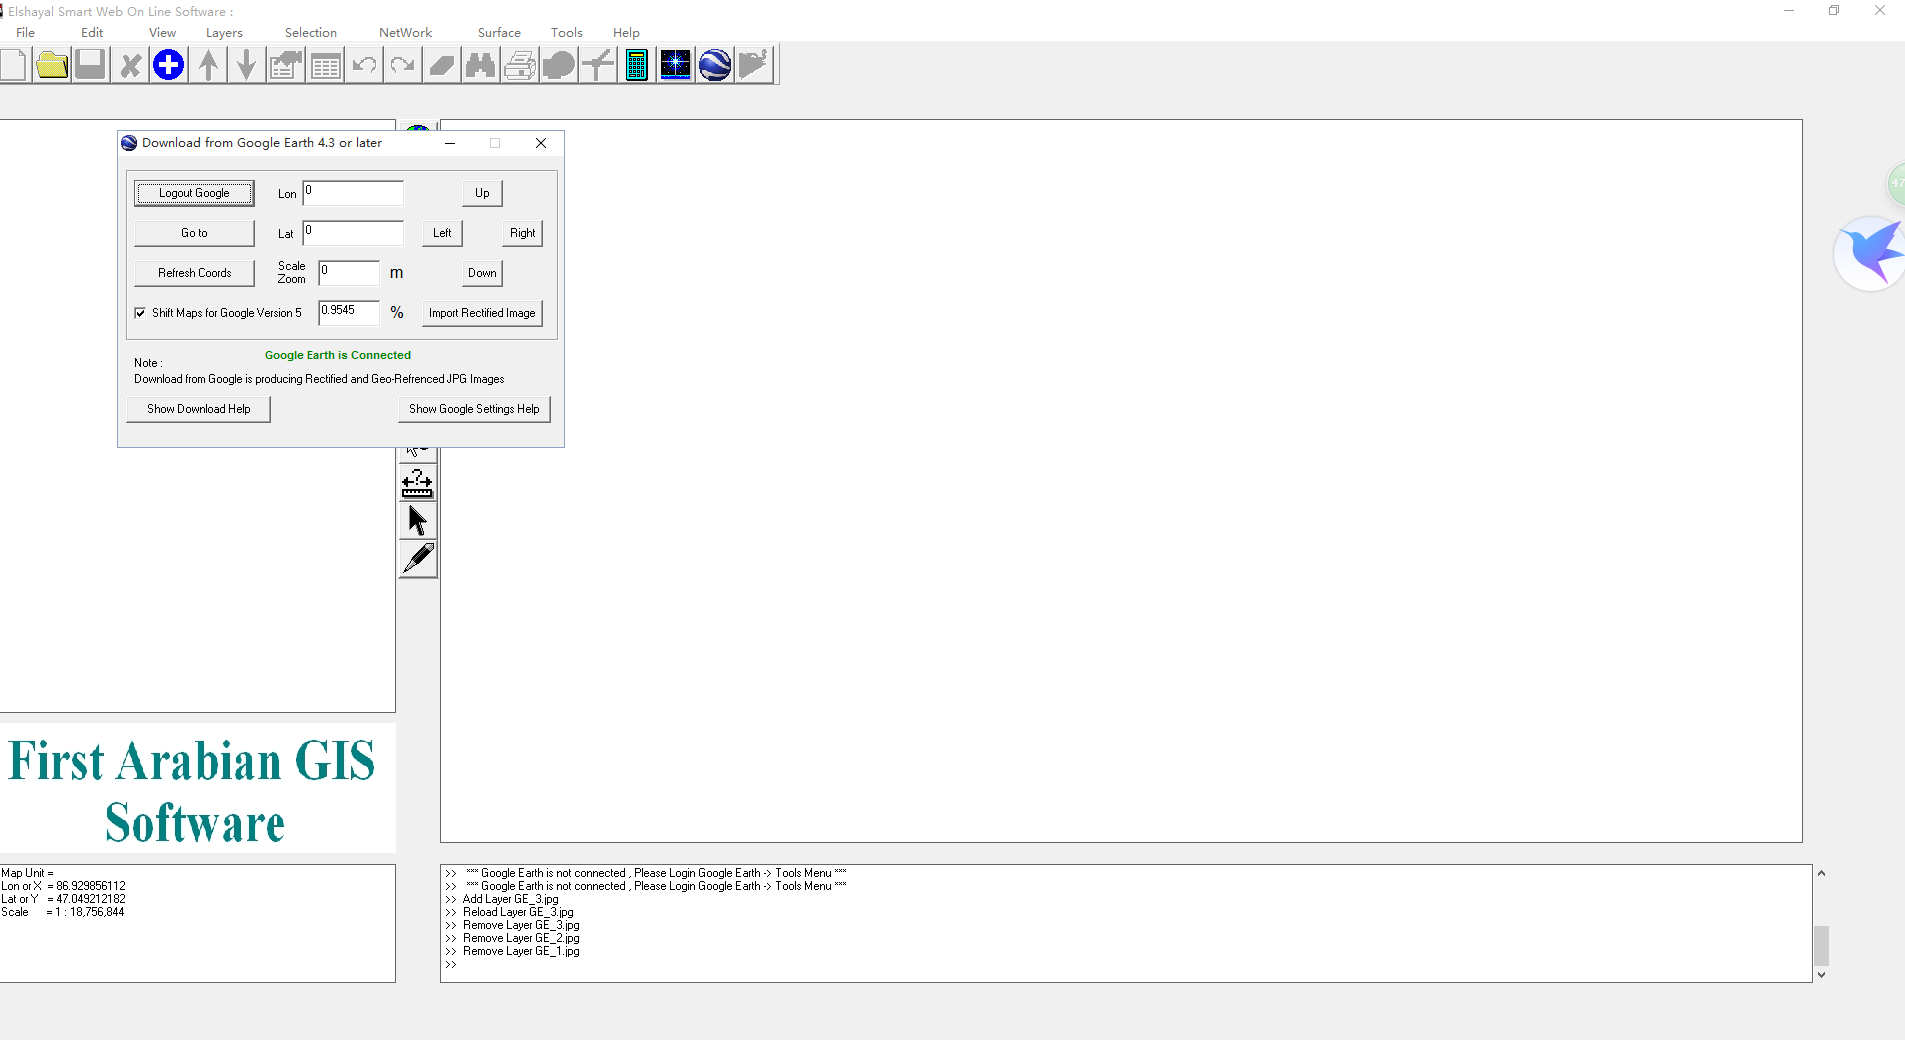1905x1040 pixels.
Task: Click the Left navigation button
Action: click(442, 233)
